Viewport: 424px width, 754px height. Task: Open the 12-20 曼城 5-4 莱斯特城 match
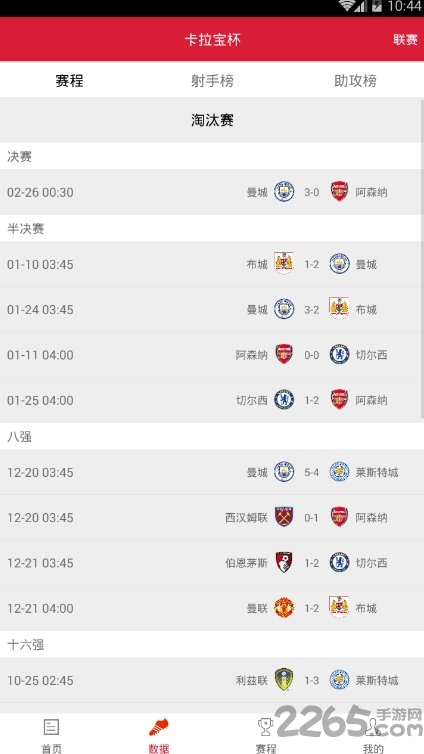[210, 472]
